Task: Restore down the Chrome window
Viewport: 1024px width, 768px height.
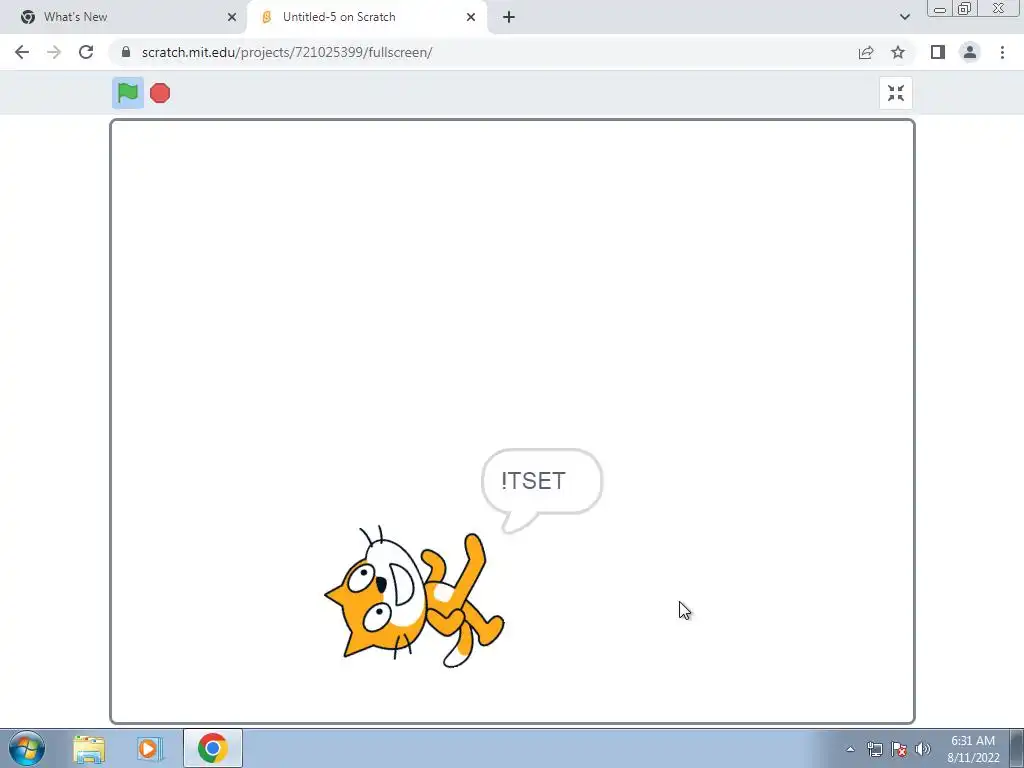Action: (964, 8)
